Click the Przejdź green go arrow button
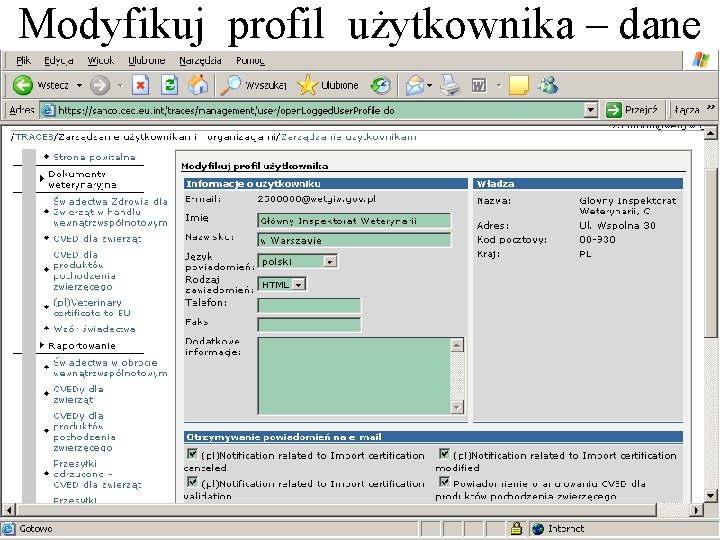This screenshot has height=540, width=720. pos(613,110)
